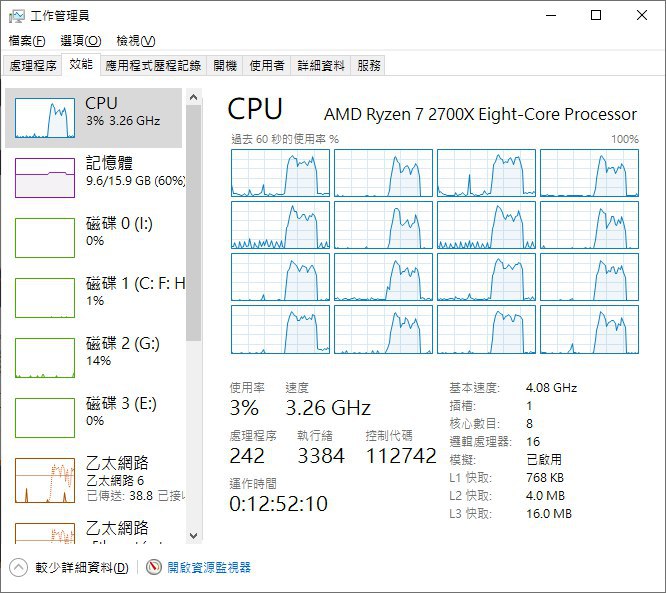Open 磁碟 0 (I:) disk performance
This screenshot has height=593, width=666.
(93, 237)
